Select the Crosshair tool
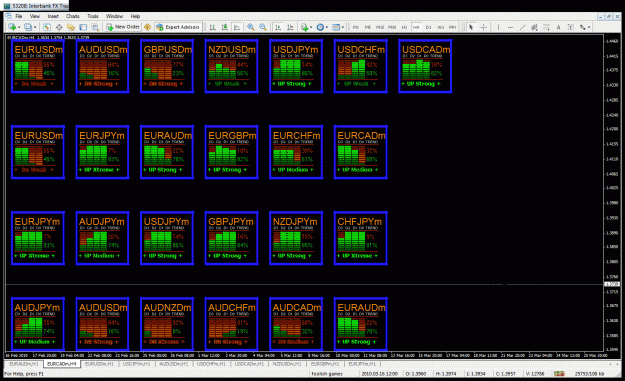This screenshot has width=625, height=381. pyautogui.click(x=483, y=27)
